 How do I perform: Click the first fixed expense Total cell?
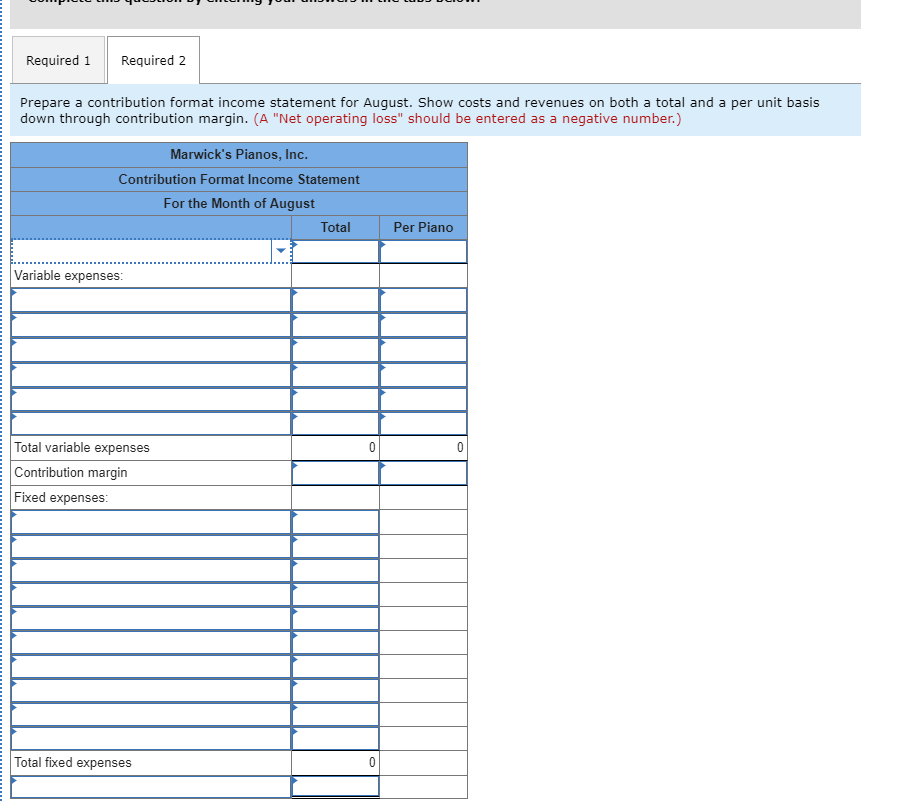[x=335, y=522]
